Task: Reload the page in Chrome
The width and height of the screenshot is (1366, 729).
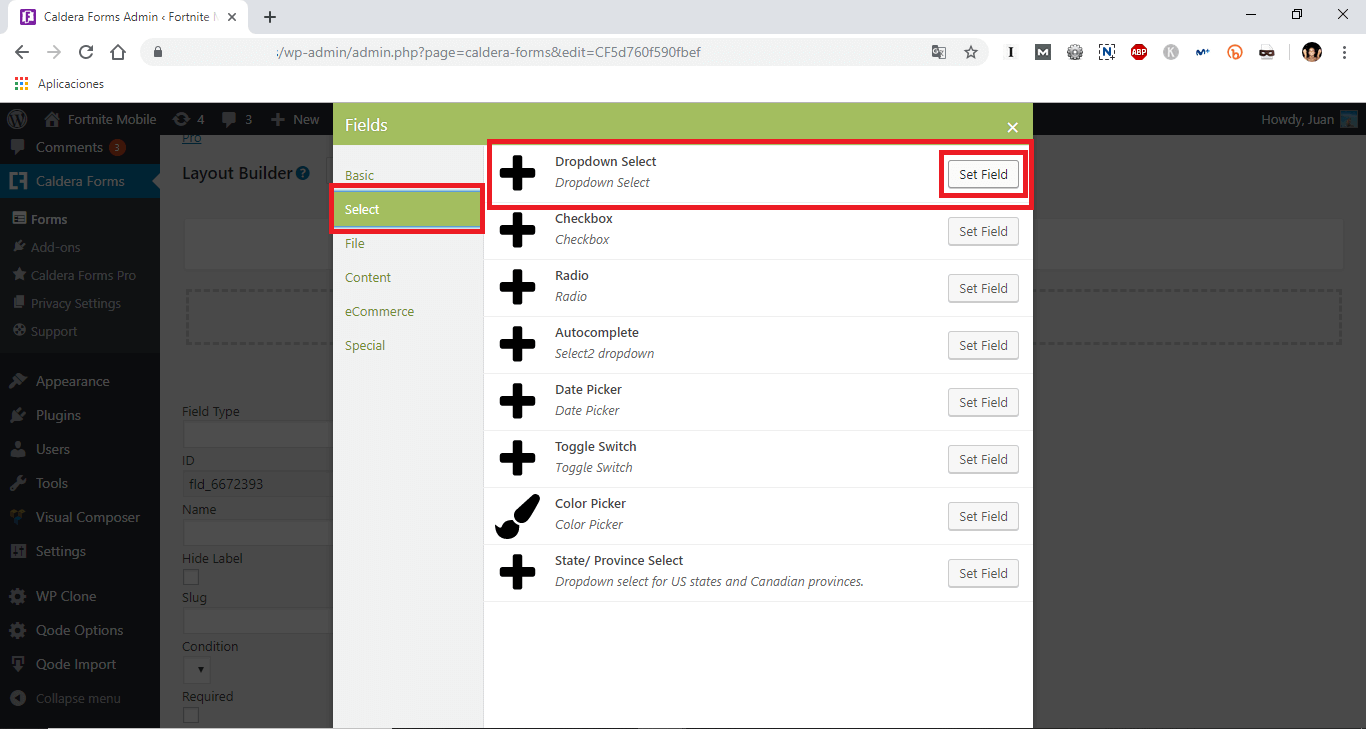Action: coord(86,52)
